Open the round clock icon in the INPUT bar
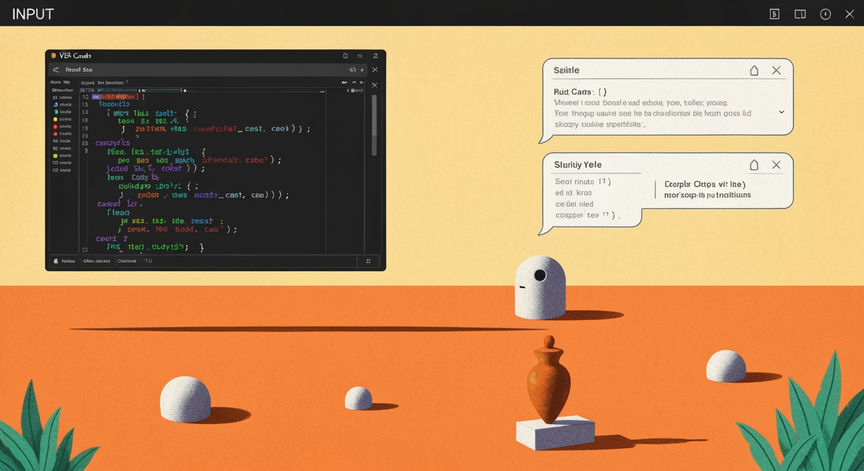Screen dimensions: 864x471 (x=825, y=14)
